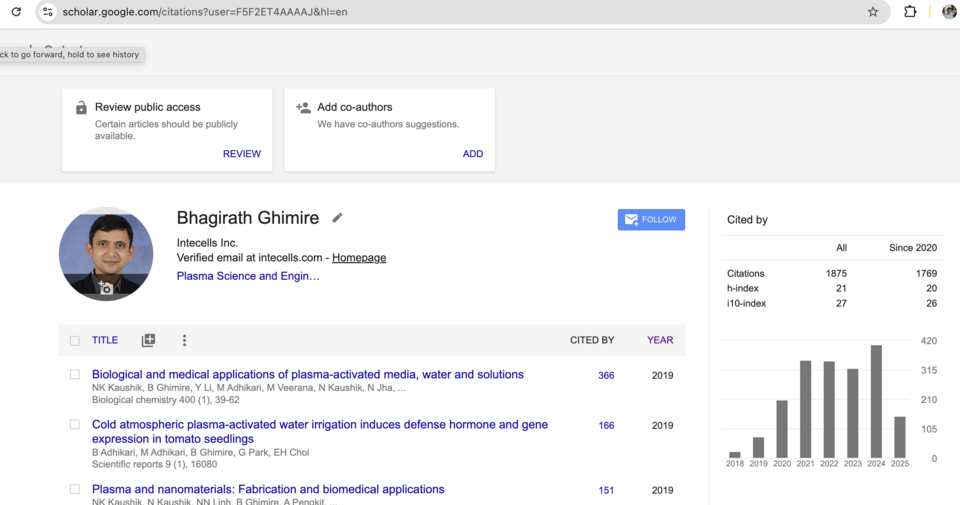Reload the page with the refresh icon

17,12
